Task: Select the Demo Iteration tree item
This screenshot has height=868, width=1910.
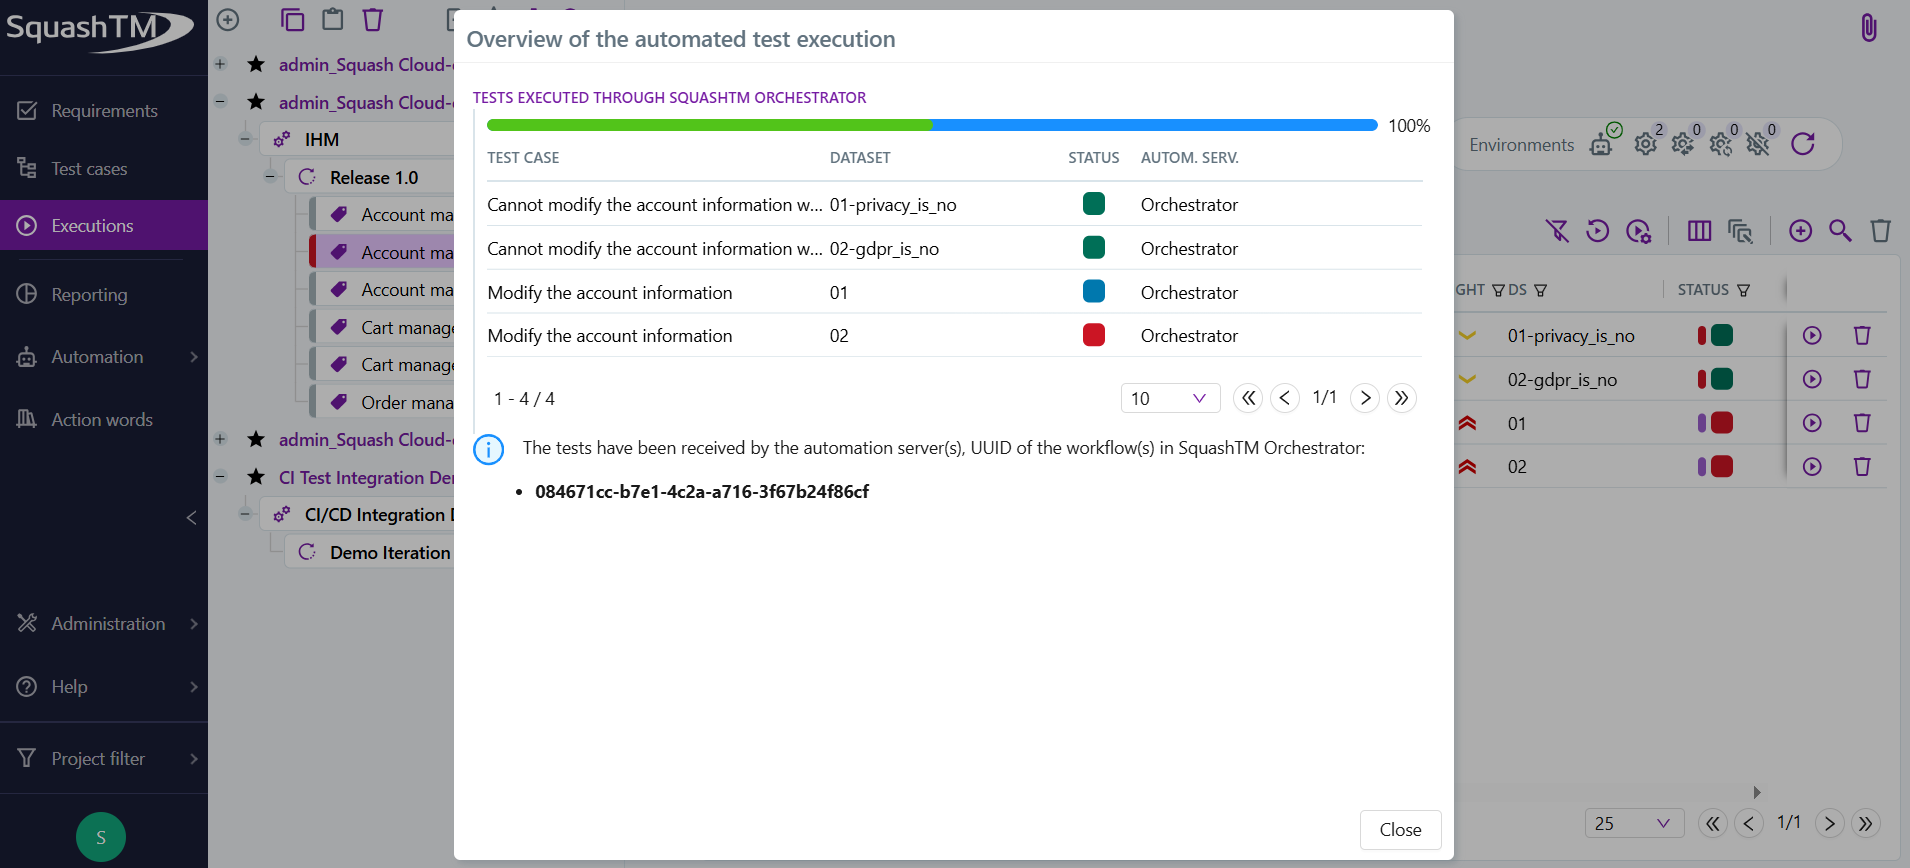Action: pos(389,553)
